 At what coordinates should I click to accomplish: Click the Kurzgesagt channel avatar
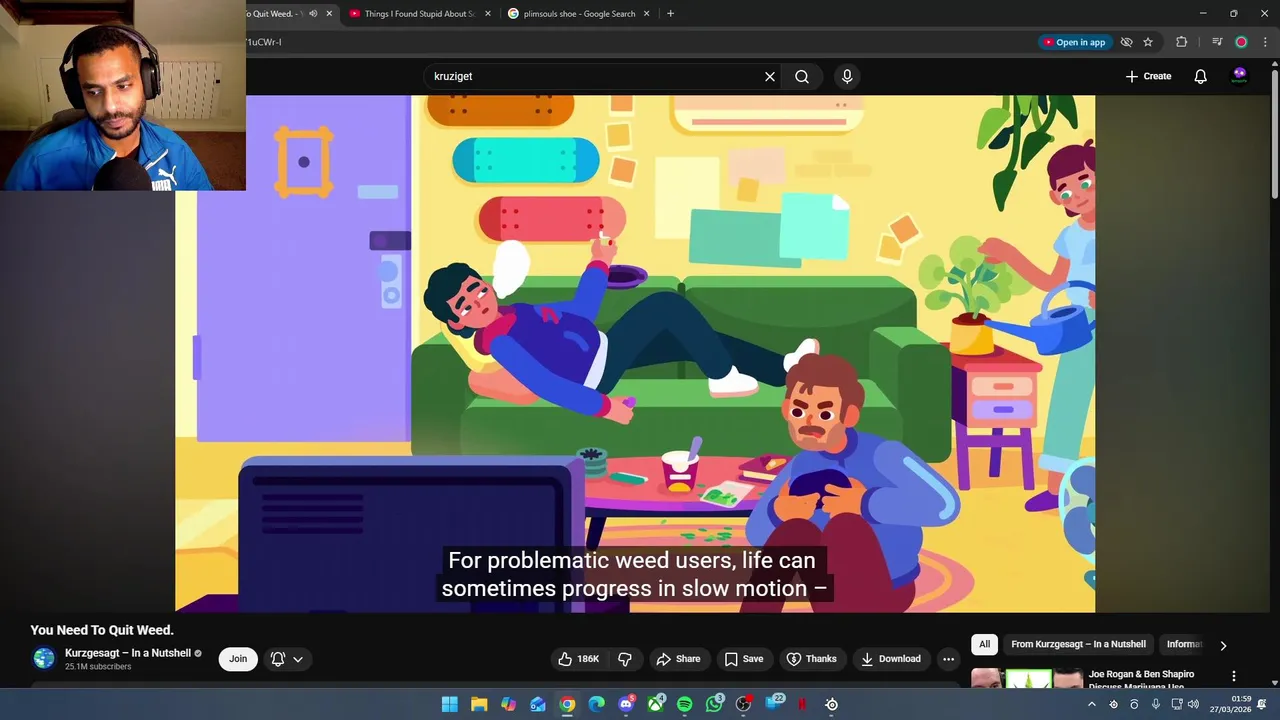tap(44, 658)
